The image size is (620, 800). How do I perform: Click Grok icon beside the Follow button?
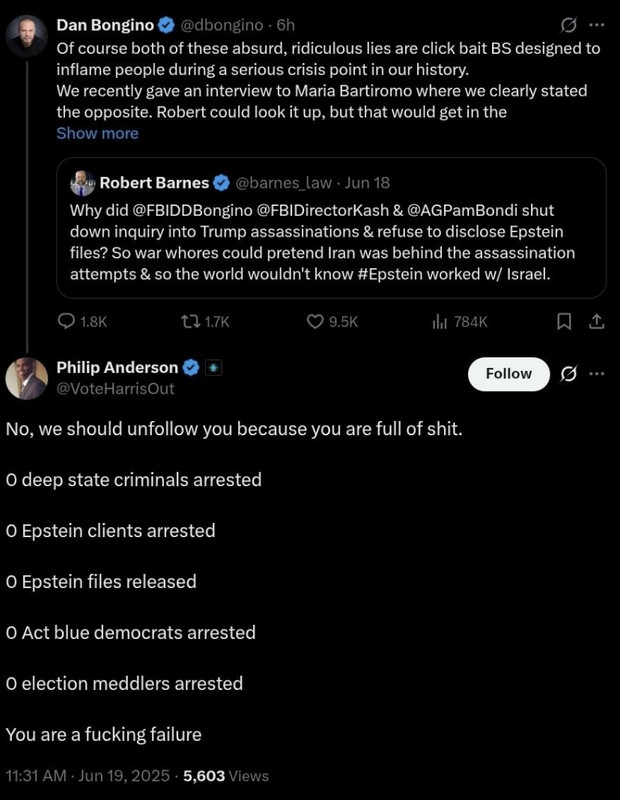coord(568,373)
